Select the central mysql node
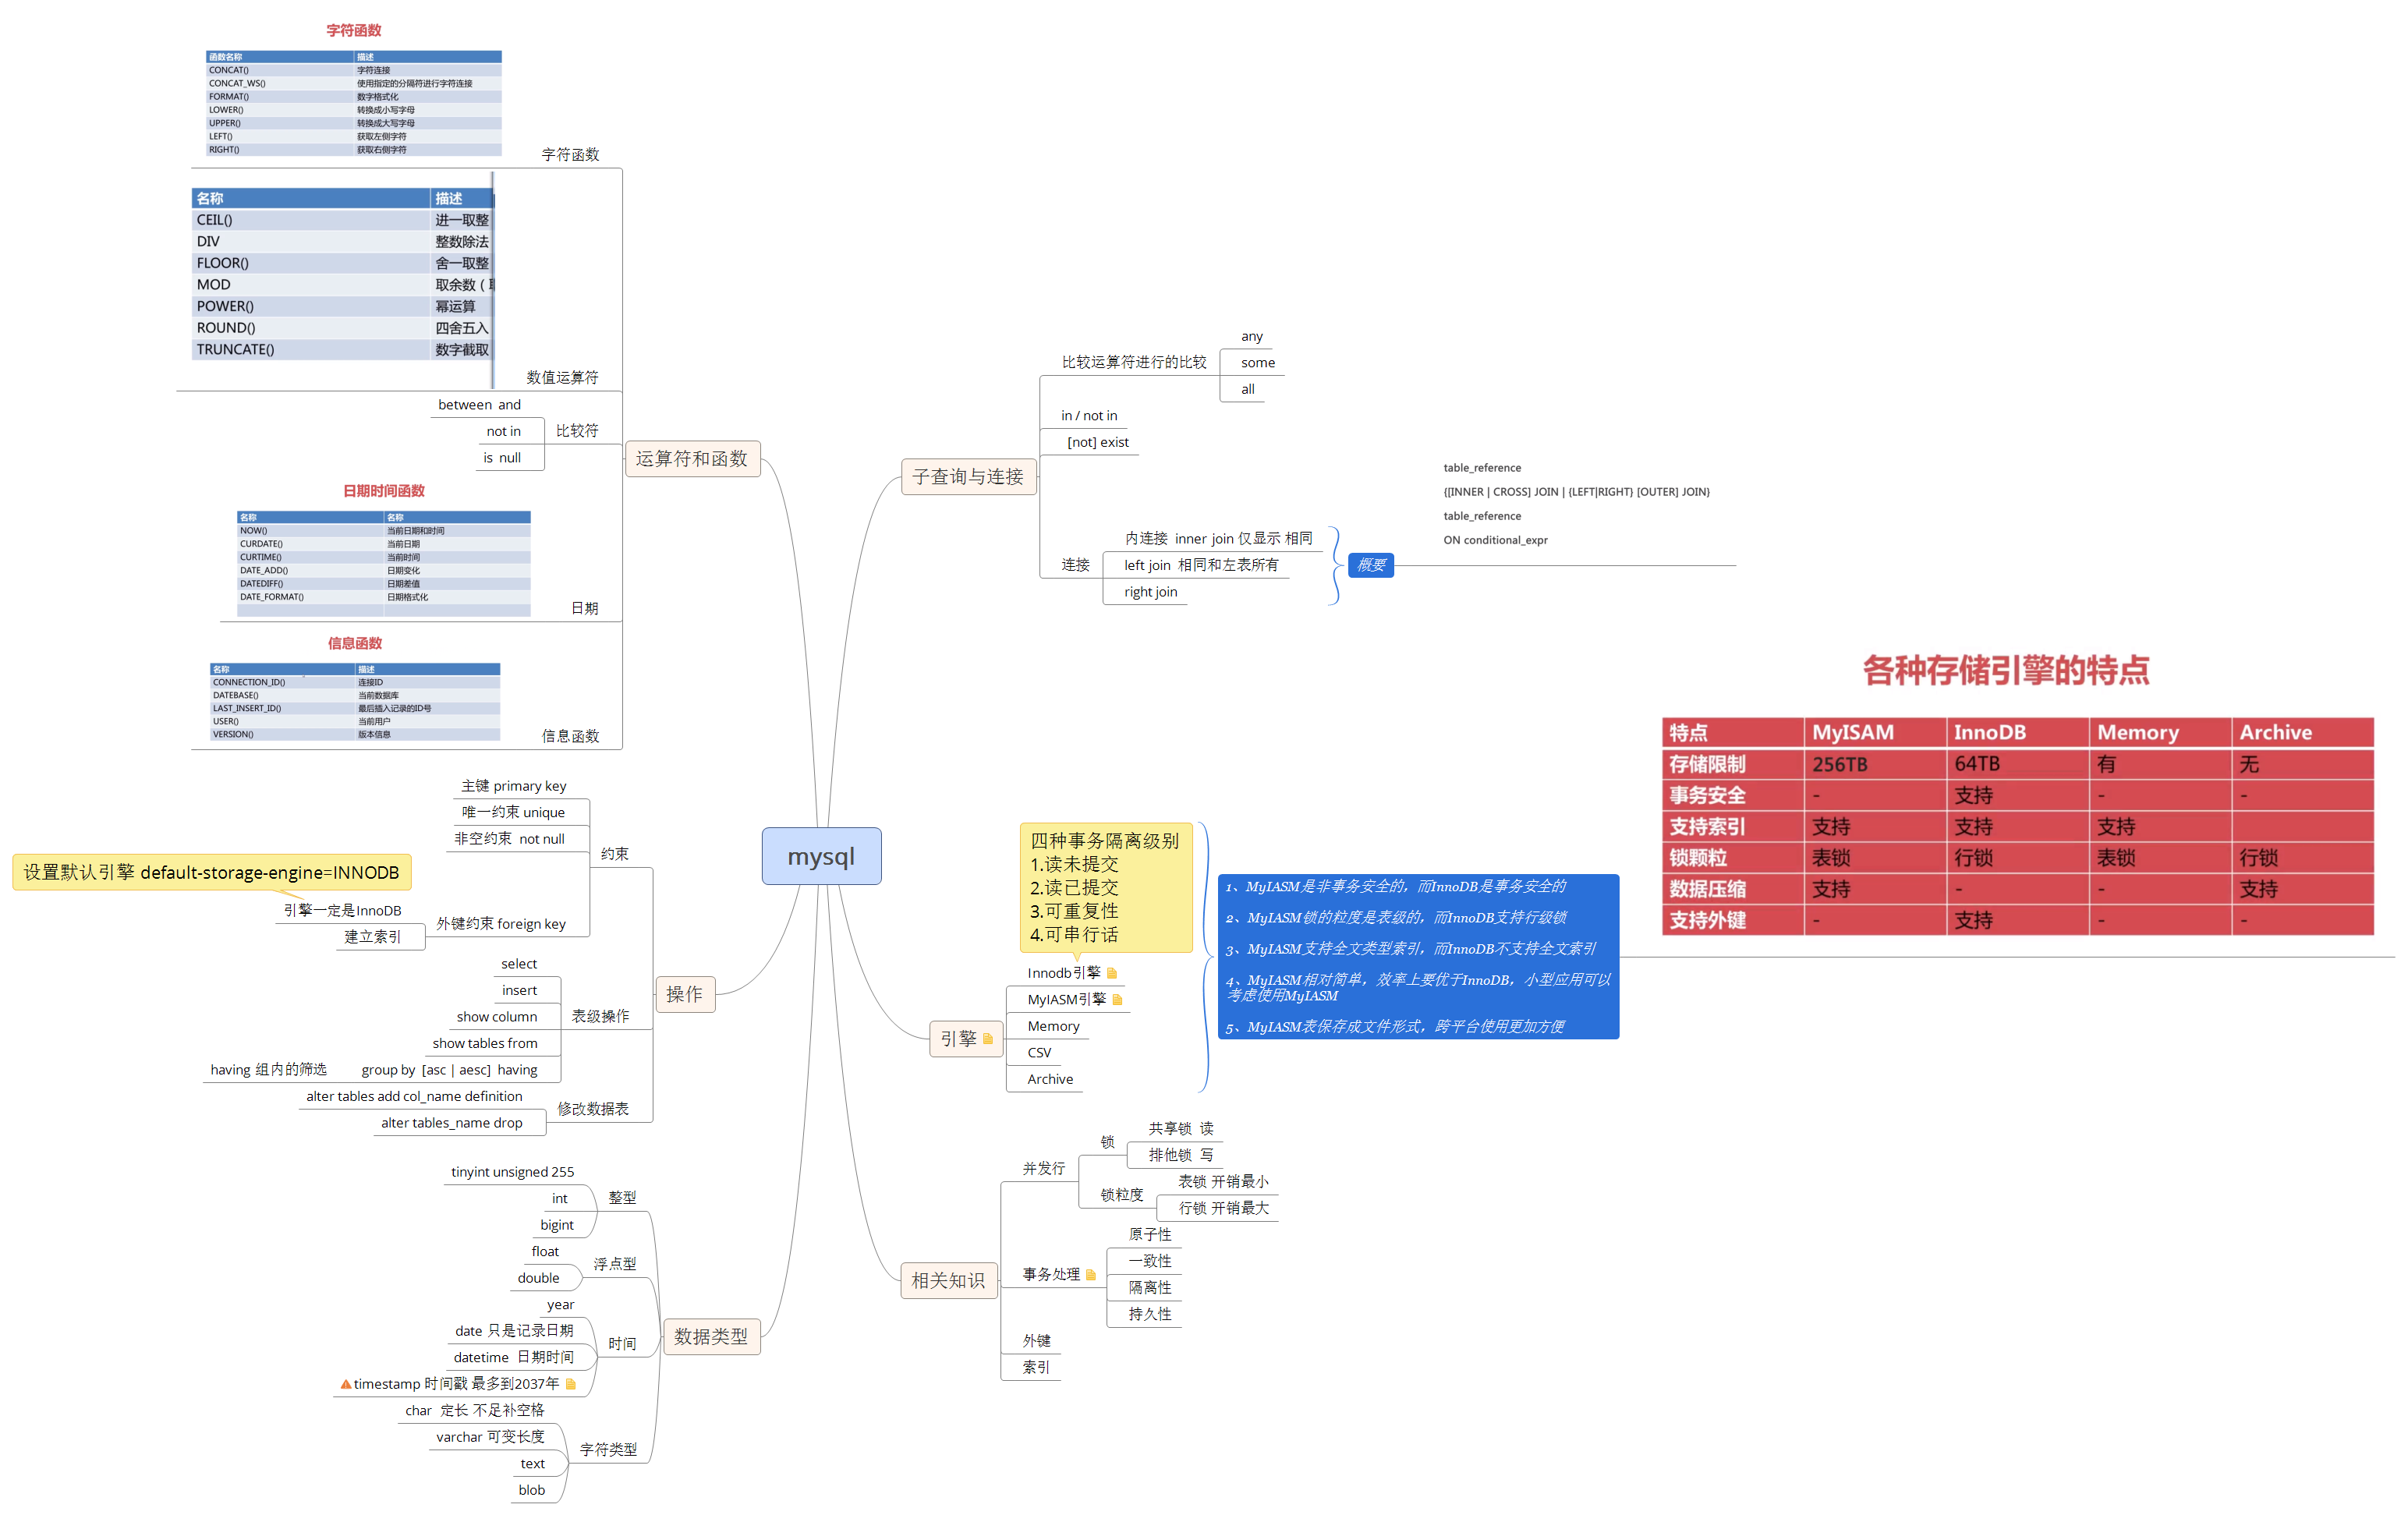The height and width of the screenshot is (1515, 2408). 821,856
